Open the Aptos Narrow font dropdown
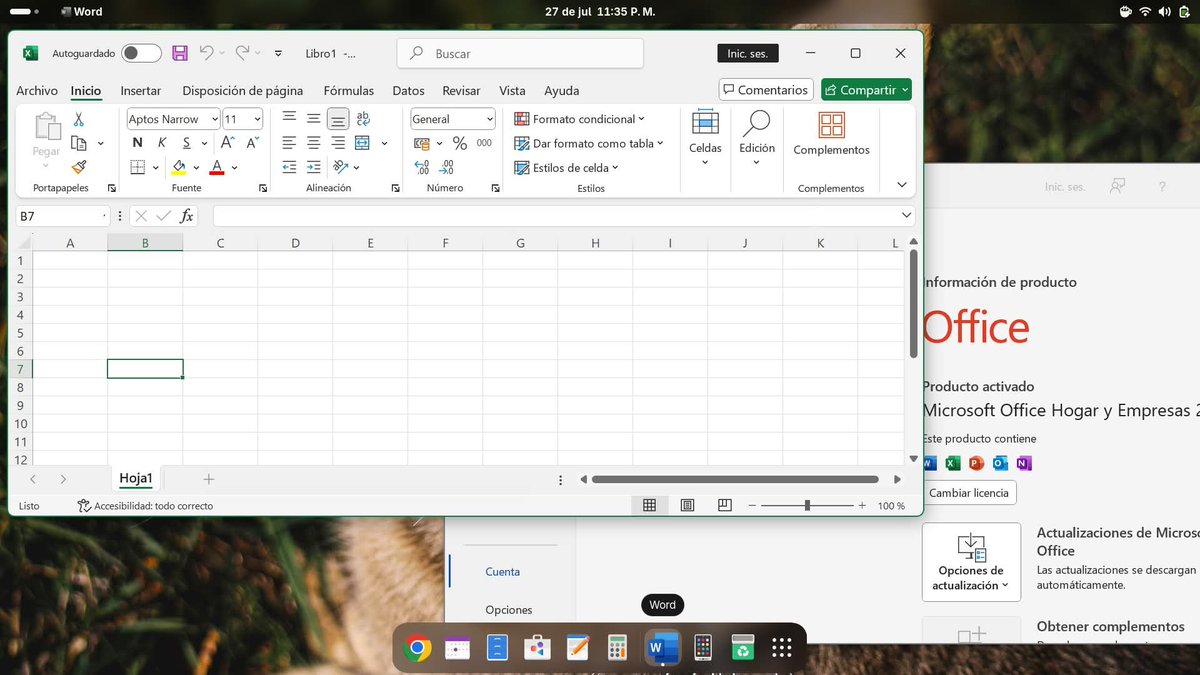This screenshot has width=1200, height=675. [x=214, y=119]
